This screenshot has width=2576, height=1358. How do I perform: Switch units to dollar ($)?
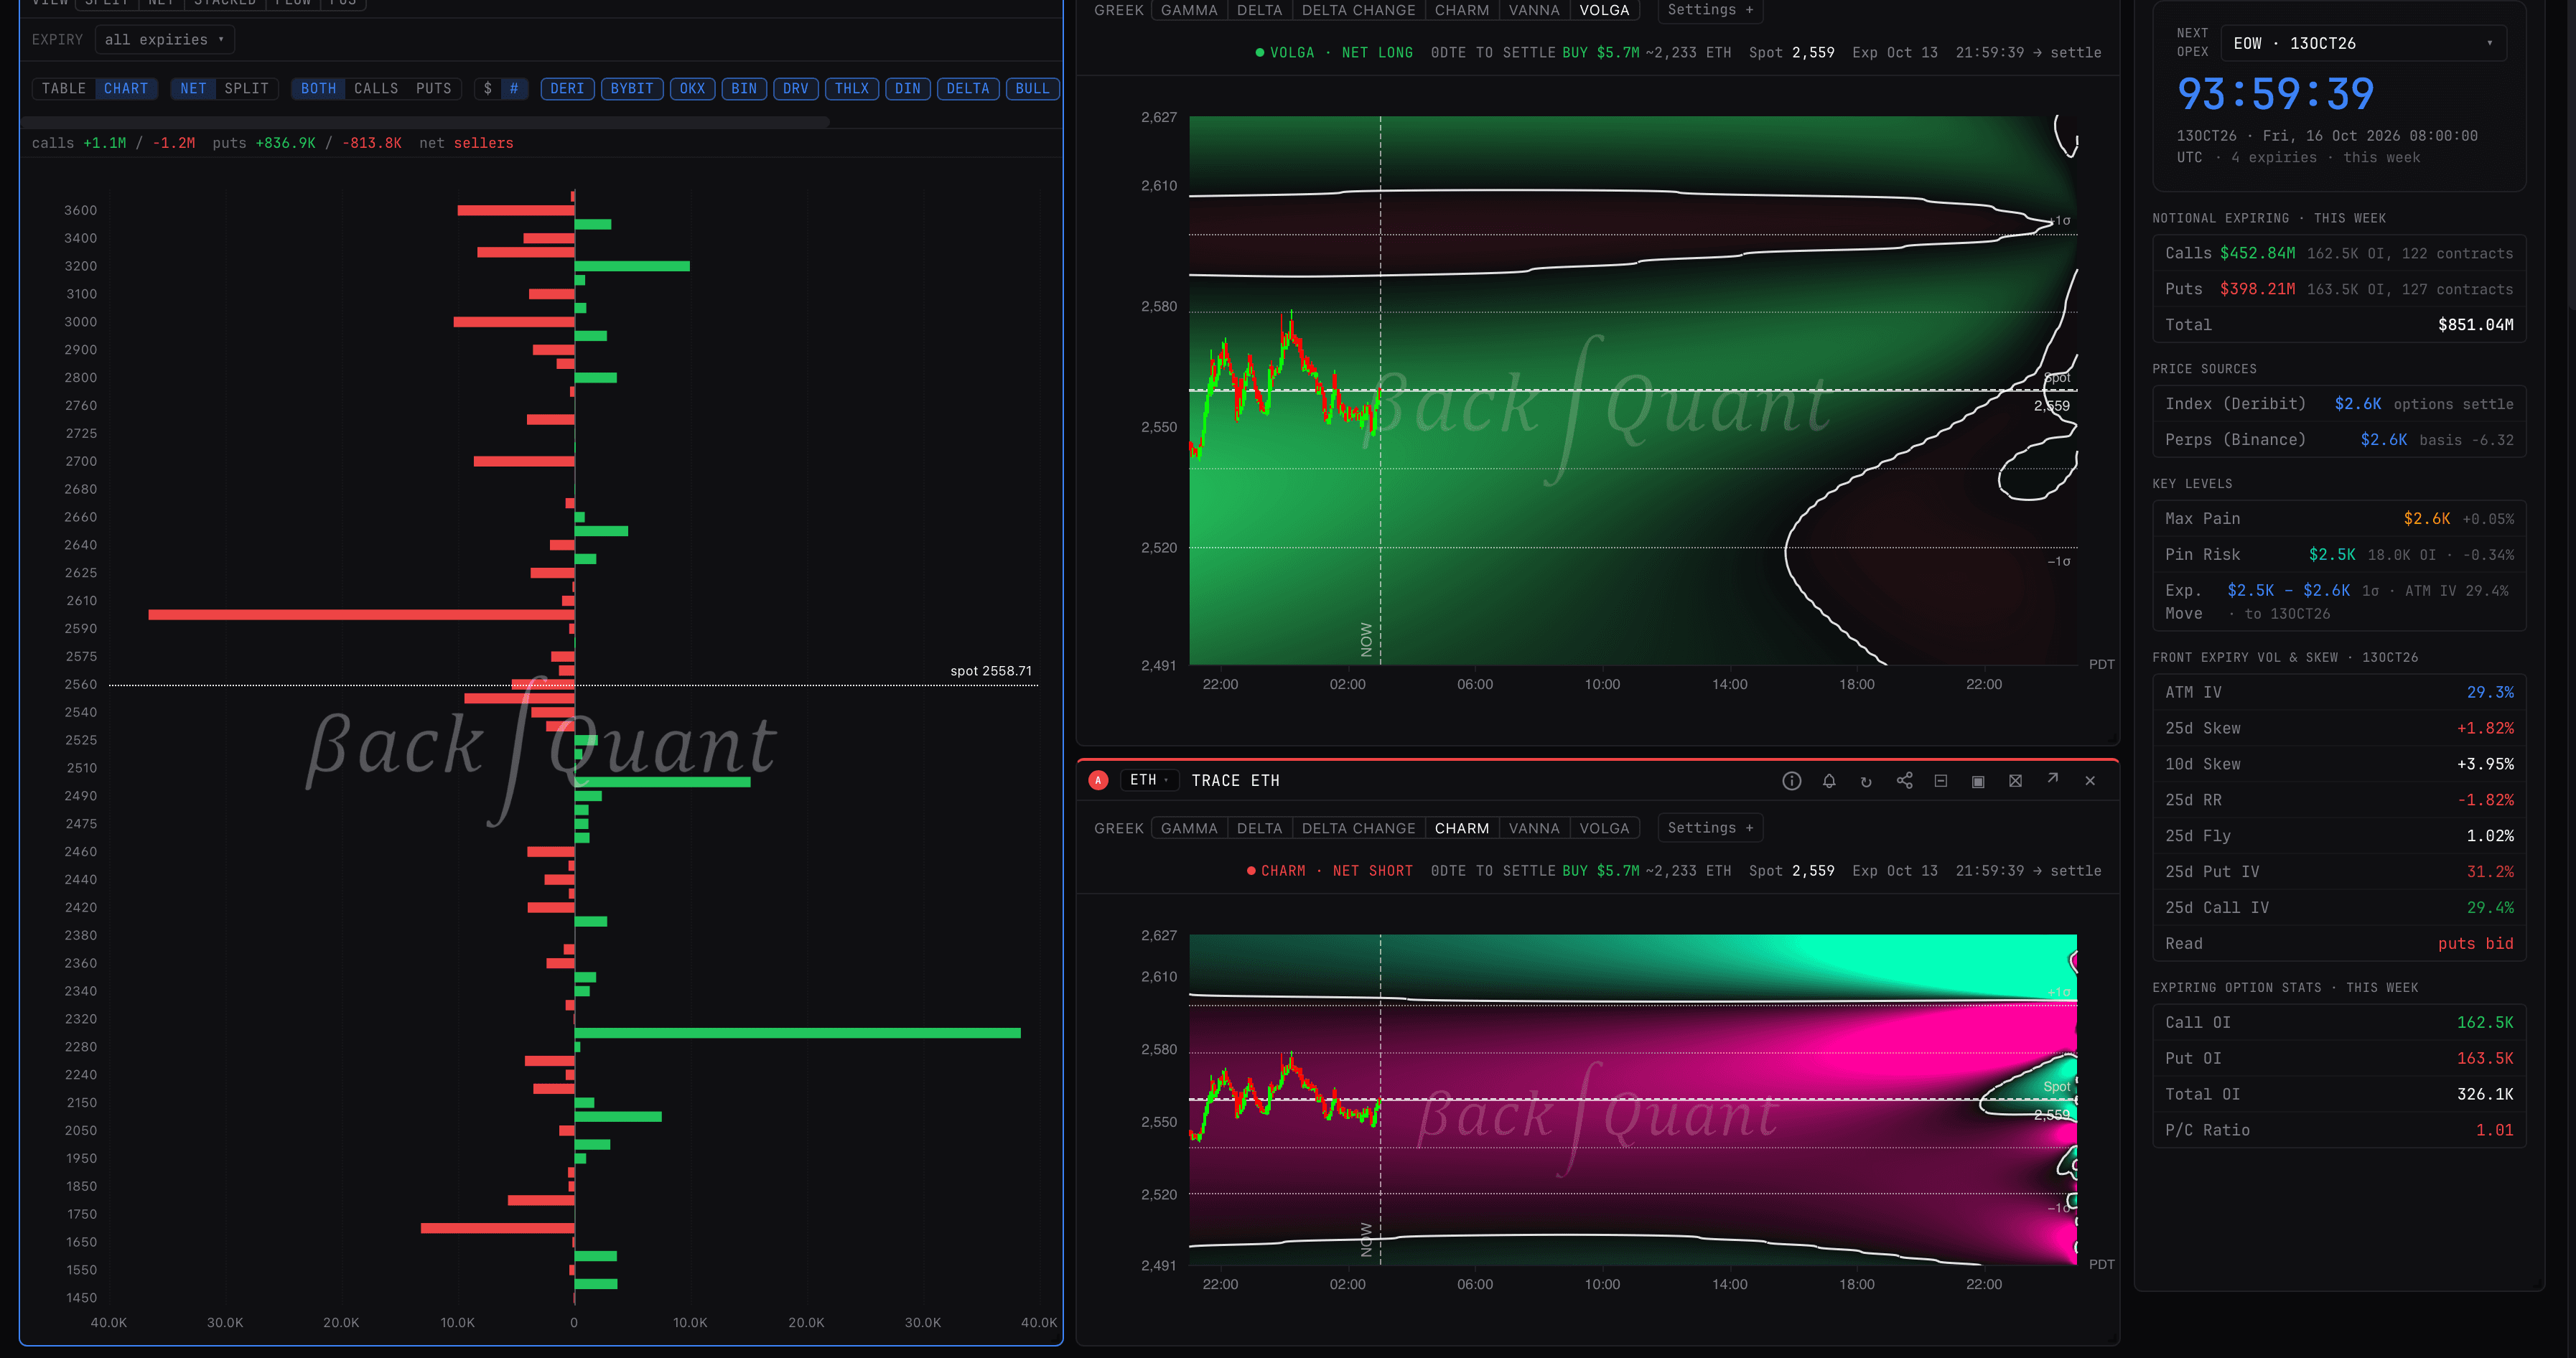tap(488, 89)
